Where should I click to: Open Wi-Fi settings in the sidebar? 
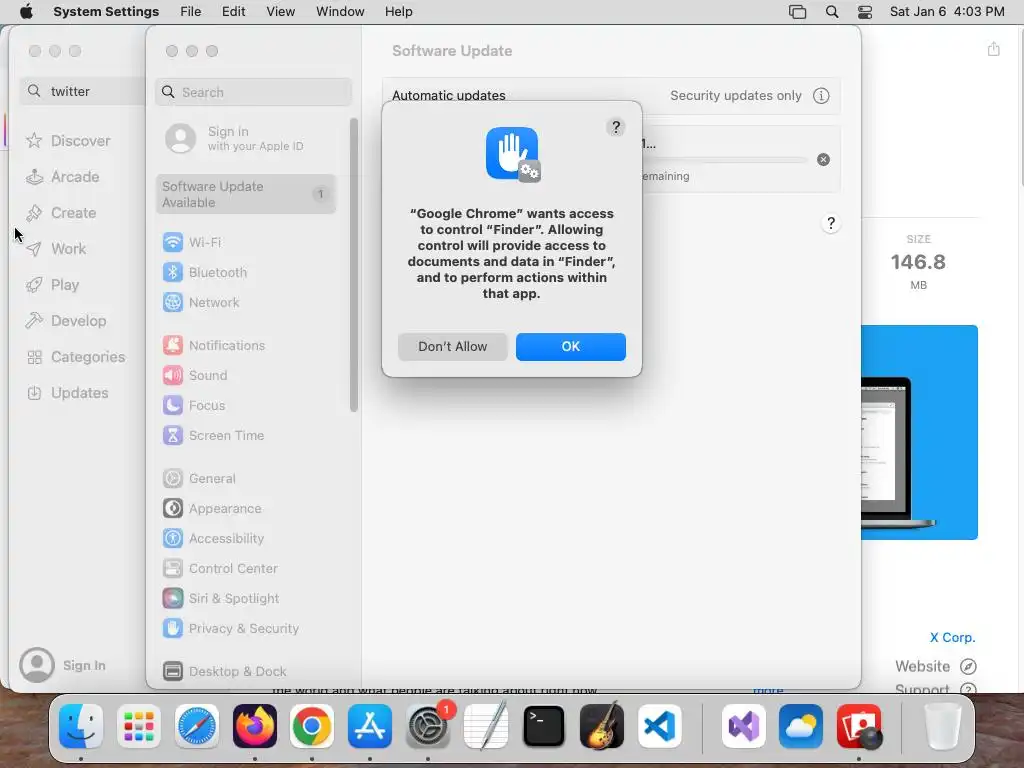click(x=246, y=242)
